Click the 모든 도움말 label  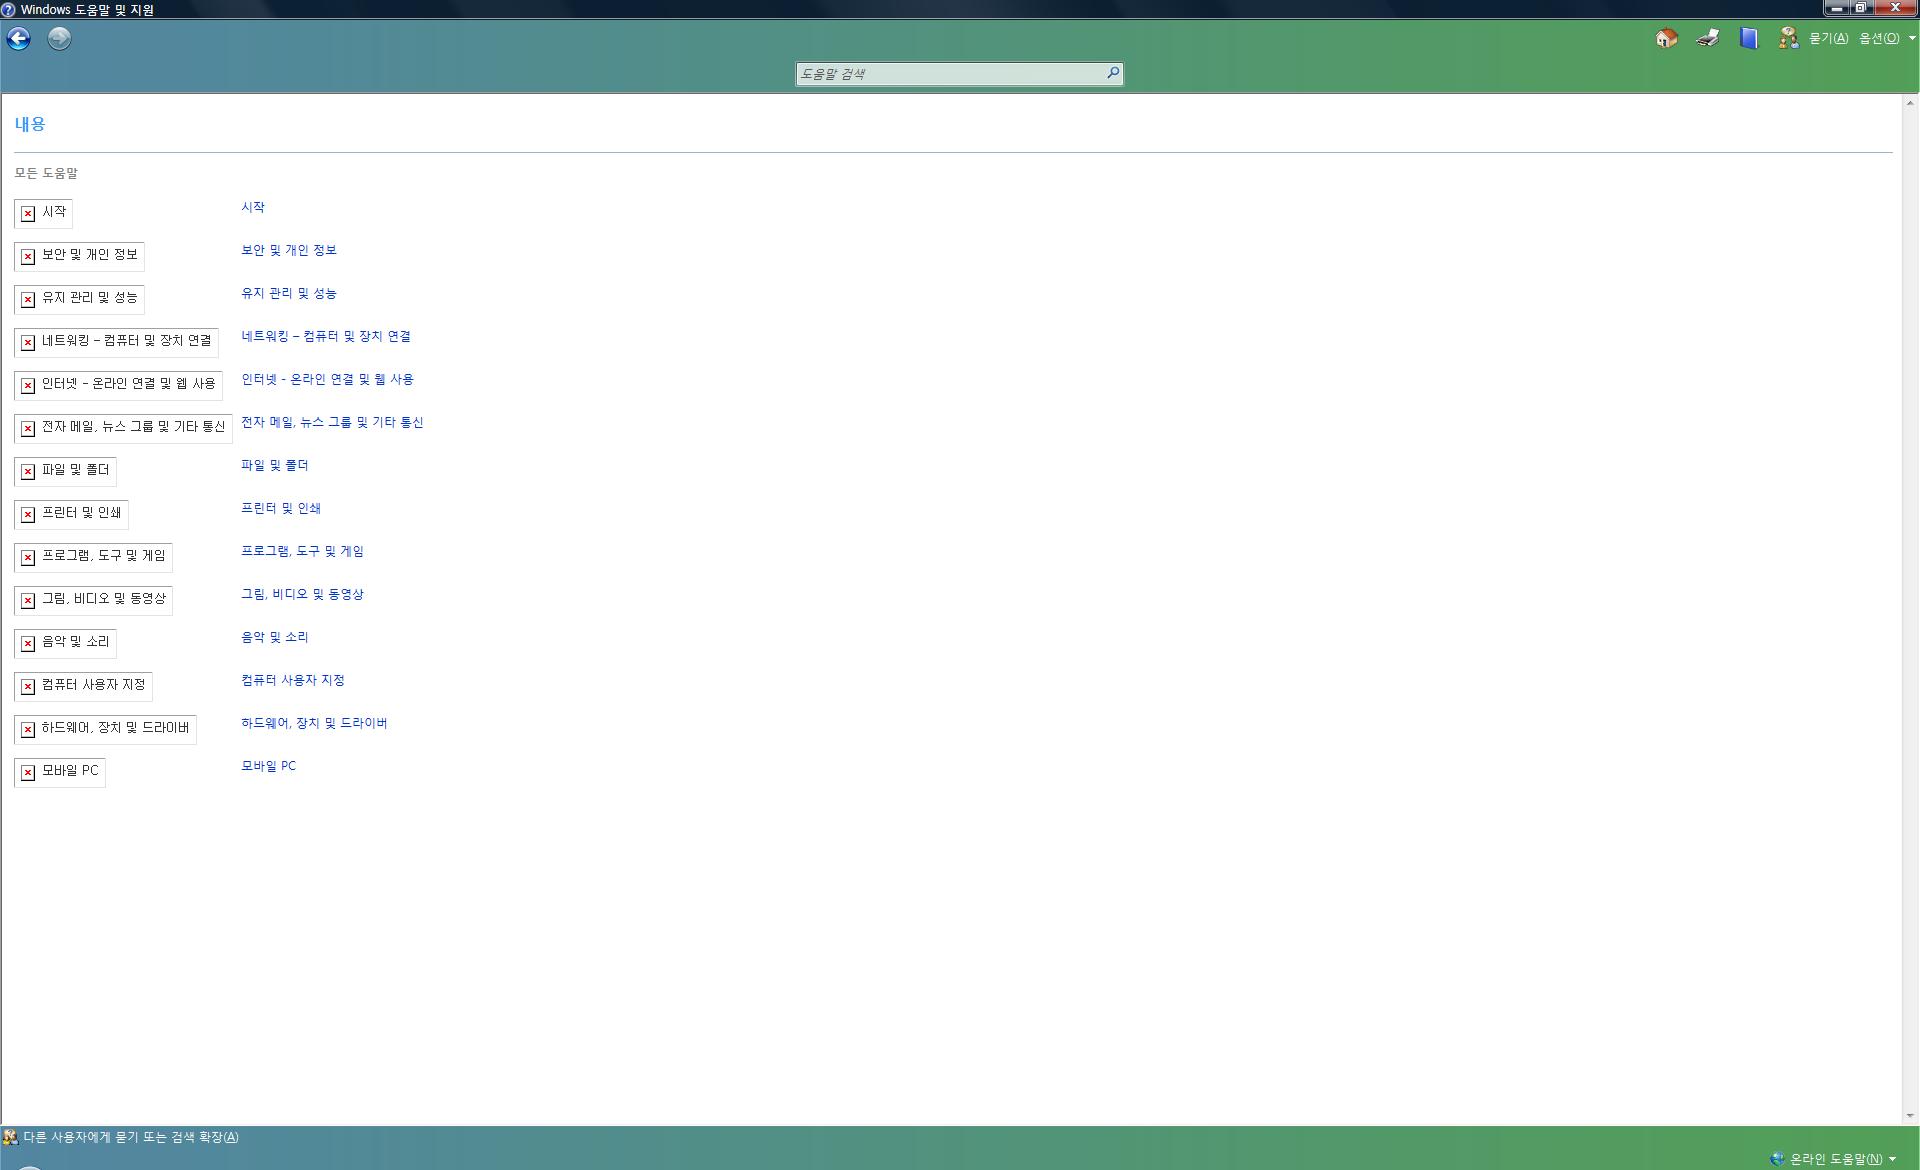46,173
